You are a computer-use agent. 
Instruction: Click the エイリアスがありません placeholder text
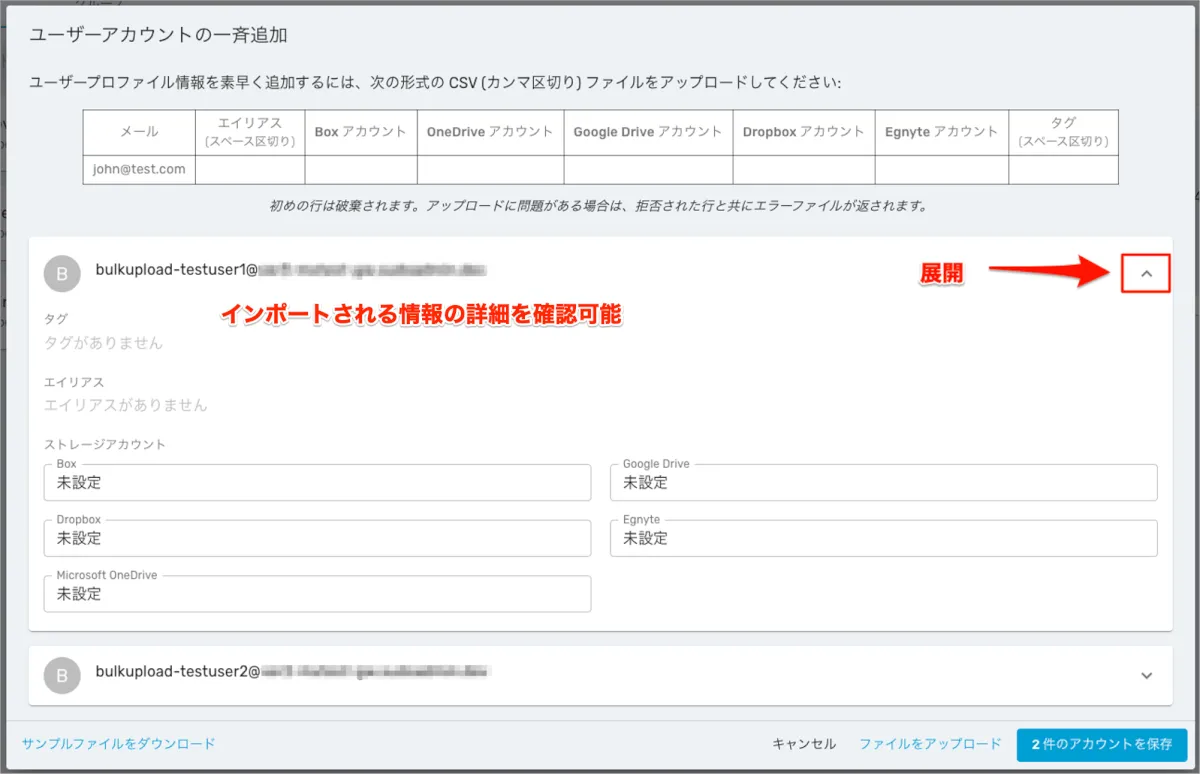click(125, 406)
